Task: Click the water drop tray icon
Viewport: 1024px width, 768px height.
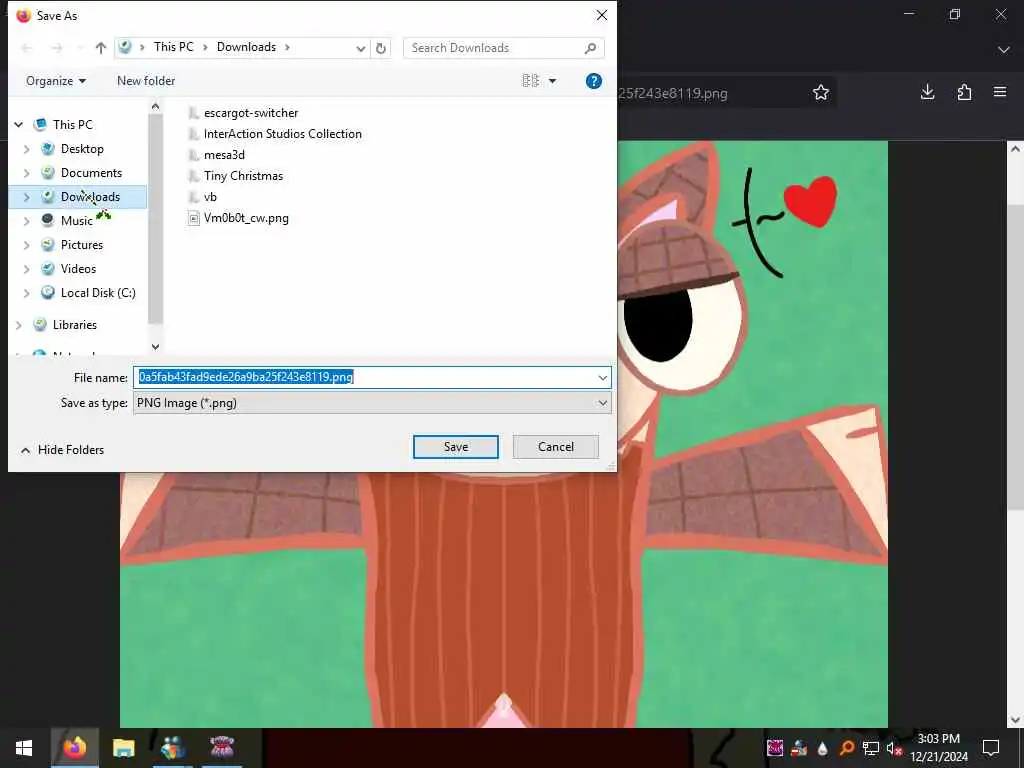Action: (x=823, y=748)
